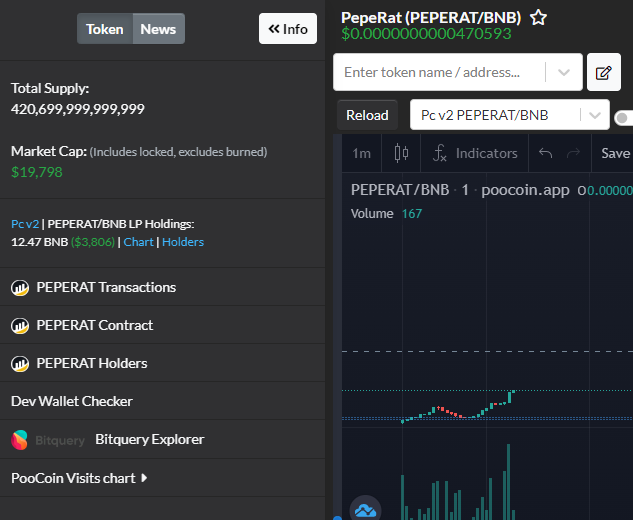The width and height of the screenshot is (633, 520).
Task: Click the Bitquery logo icon
Action: (19, 440)
